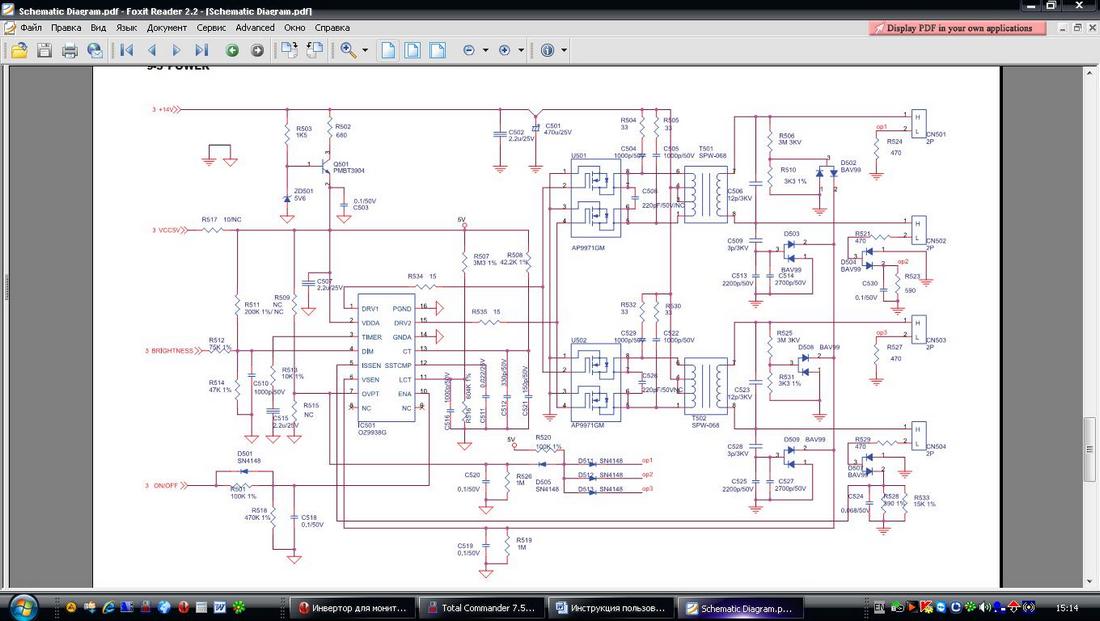Screen dimensions: 1100x621
Task: Go to the next page arrow
Action: 177,50
